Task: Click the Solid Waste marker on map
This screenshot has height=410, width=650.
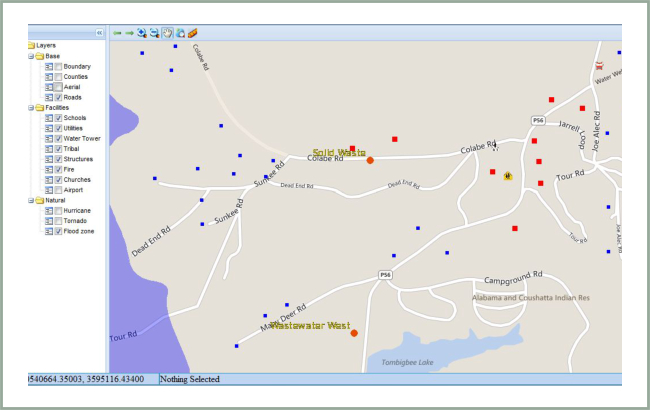Action: 370,160
